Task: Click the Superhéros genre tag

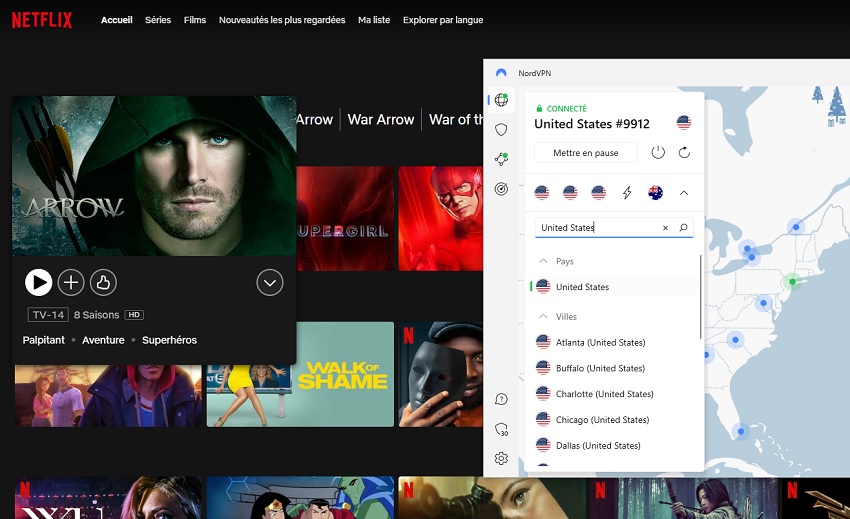Action: 169,340
